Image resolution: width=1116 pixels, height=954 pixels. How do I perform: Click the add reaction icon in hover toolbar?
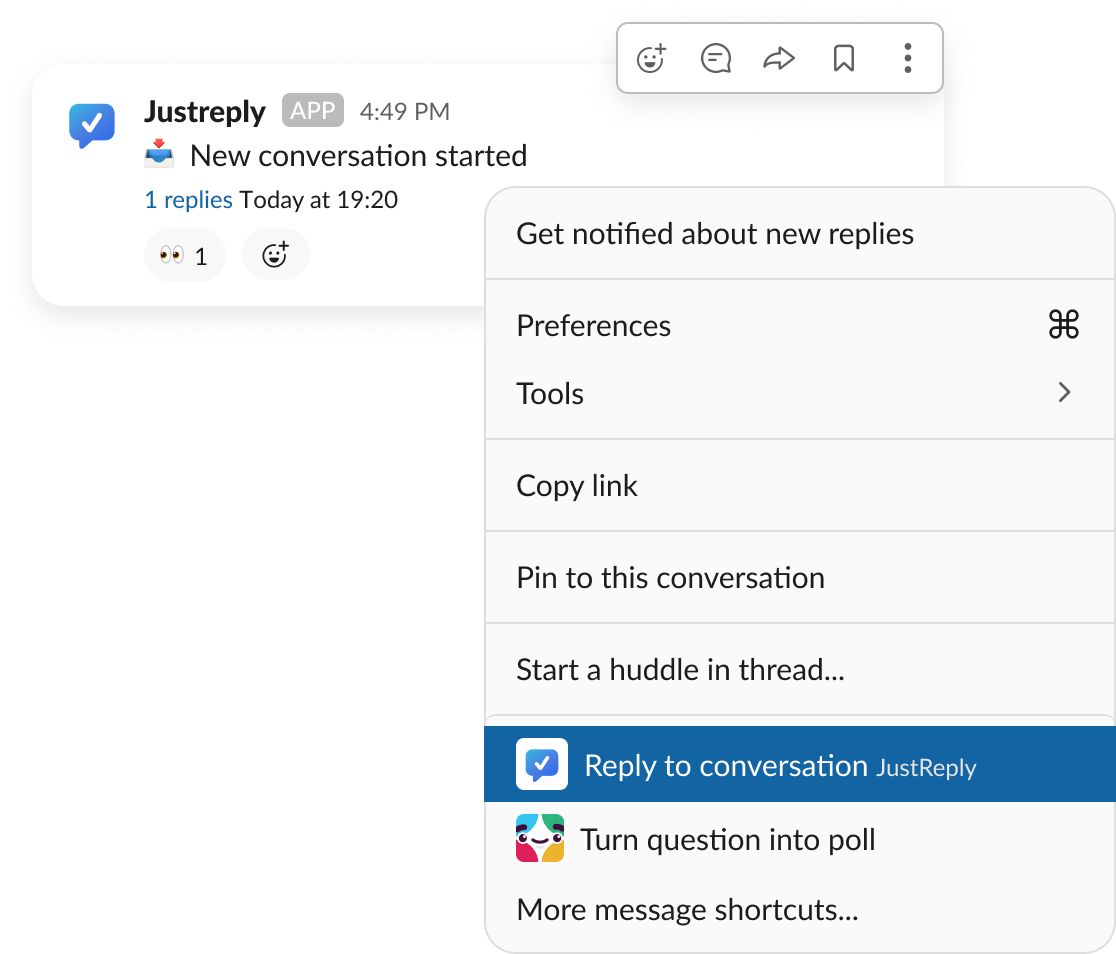[652, 59]
